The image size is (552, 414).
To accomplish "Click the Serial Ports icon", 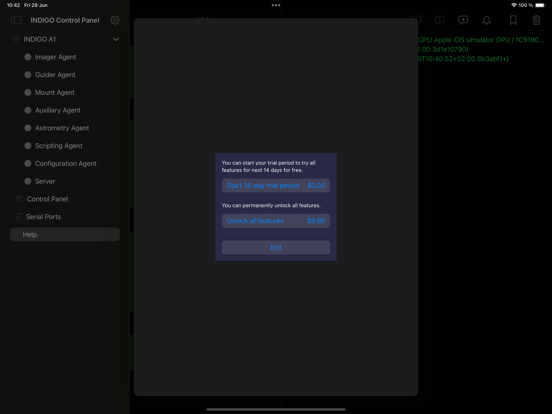I will pos(18,217).
